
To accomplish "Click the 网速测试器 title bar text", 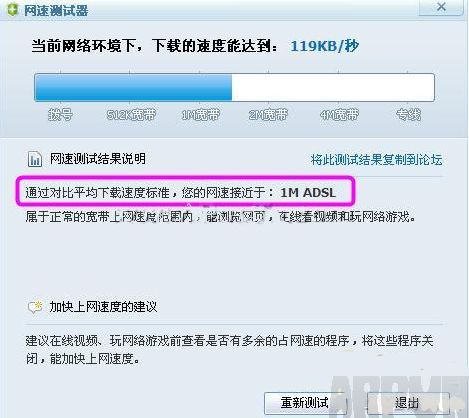I will (x=56, y=10).
